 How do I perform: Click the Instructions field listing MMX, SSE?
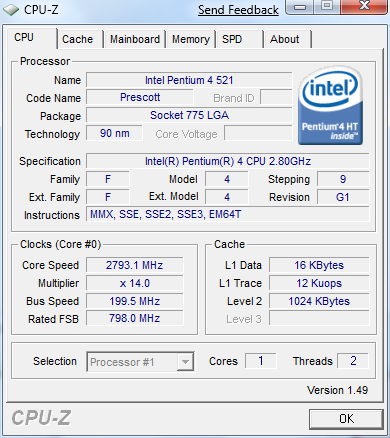click(x=228, y=214)
